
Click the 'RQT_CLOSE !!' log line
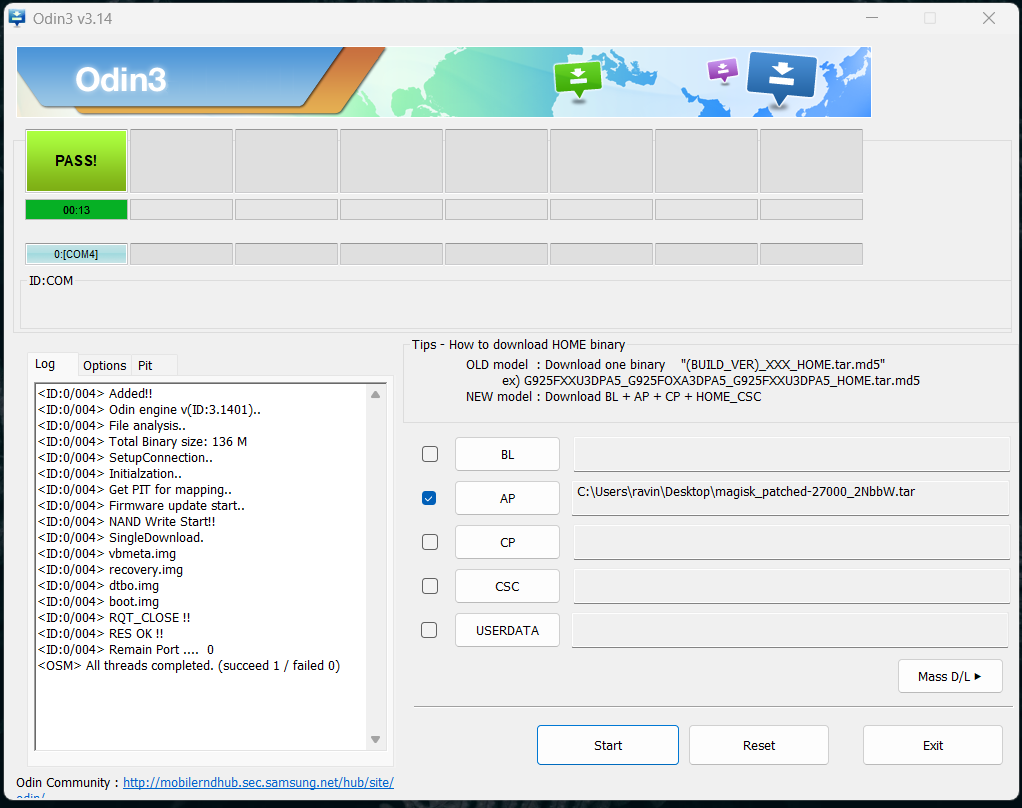[114, 618]
